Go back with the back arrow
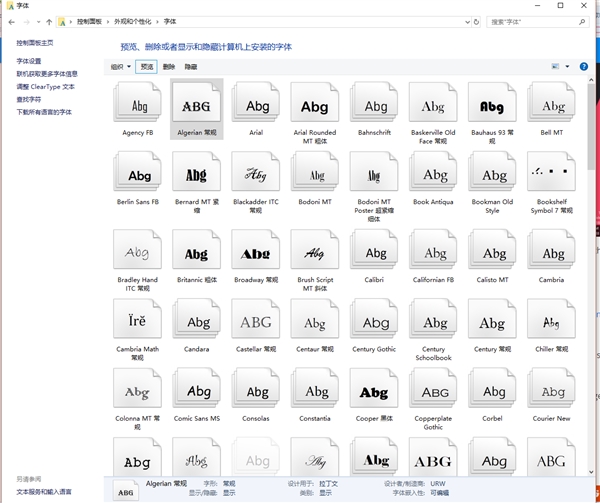 point(11,22)
